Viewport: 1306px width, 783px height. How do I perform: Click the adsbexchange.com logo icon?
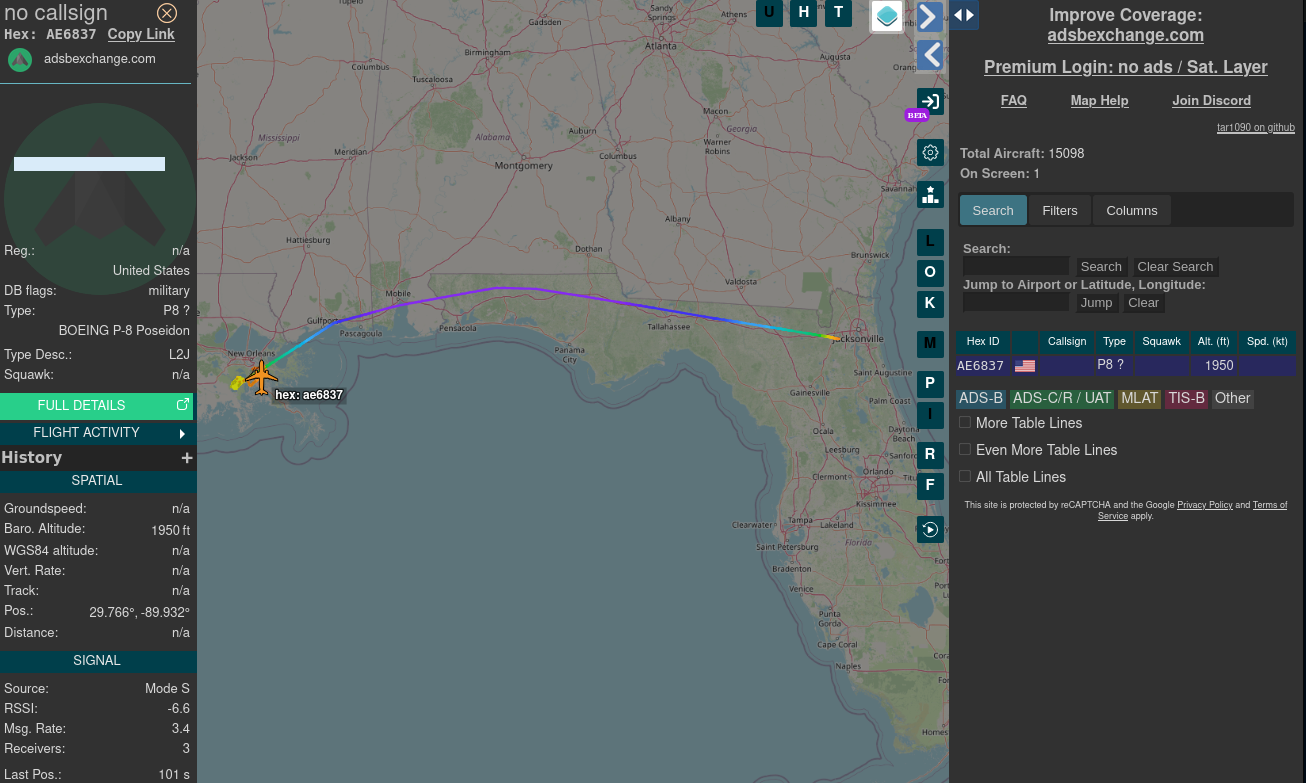coord(20,59)
